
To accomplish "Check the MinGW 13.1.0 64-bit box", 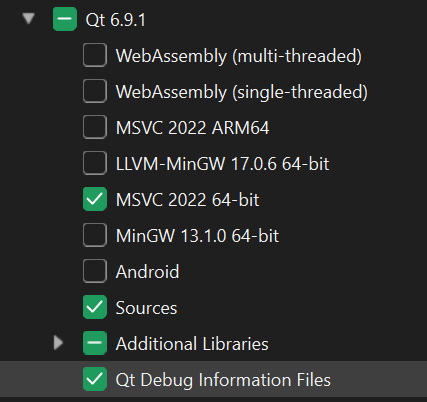I will click(x=95, y=235).
